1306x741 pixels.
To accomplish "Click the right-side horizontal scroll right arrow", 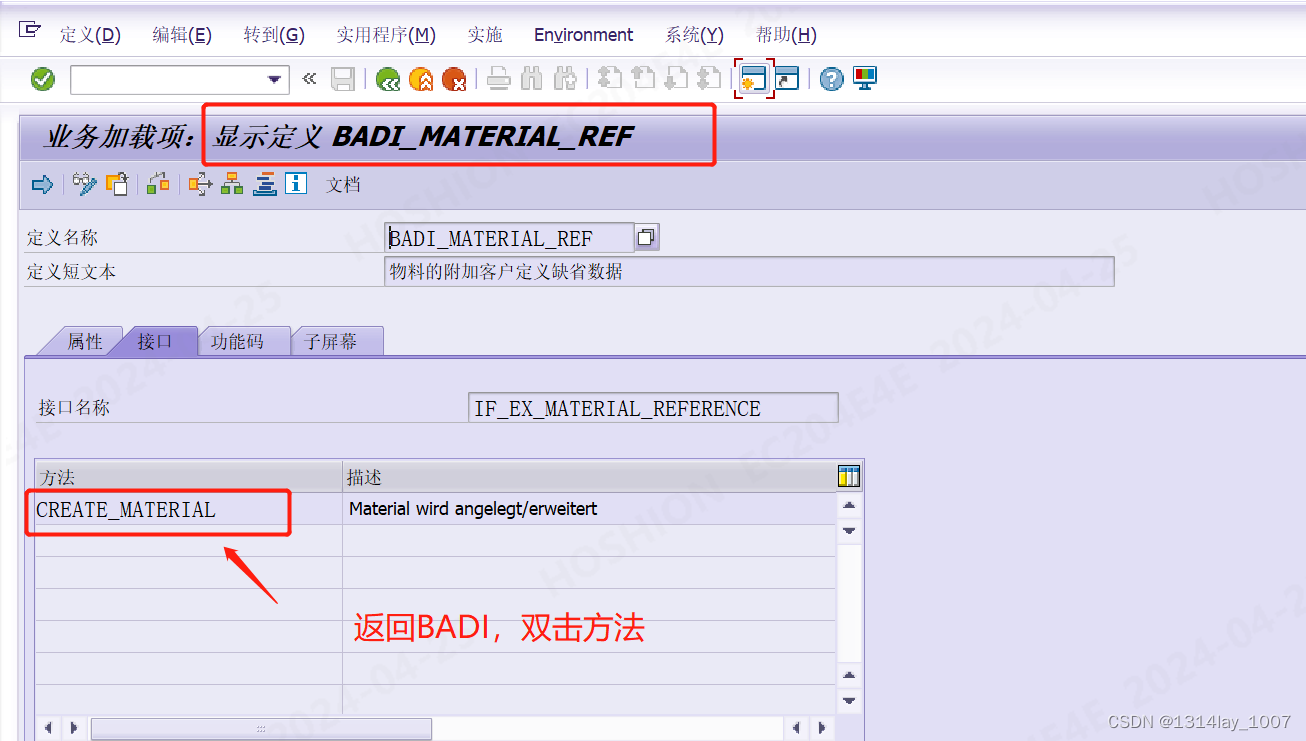I will (821, 728).
